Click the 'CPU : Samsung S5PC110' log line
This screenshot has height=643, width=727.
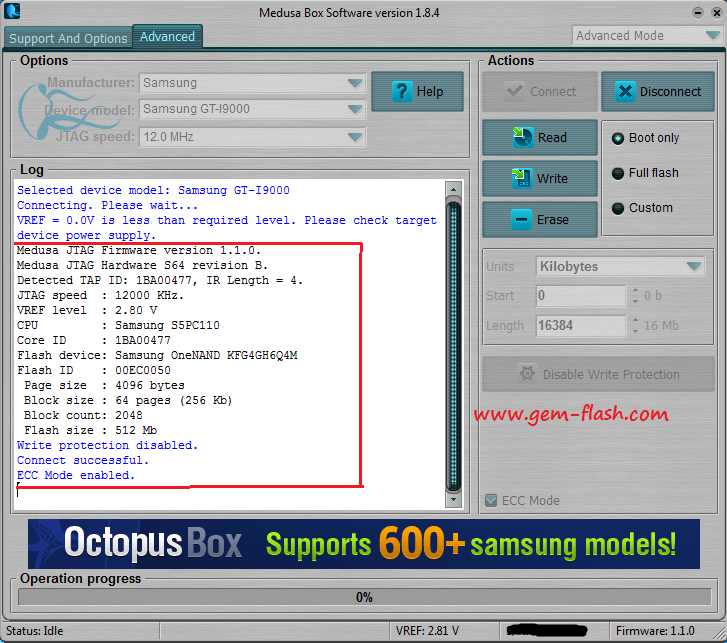118,325
